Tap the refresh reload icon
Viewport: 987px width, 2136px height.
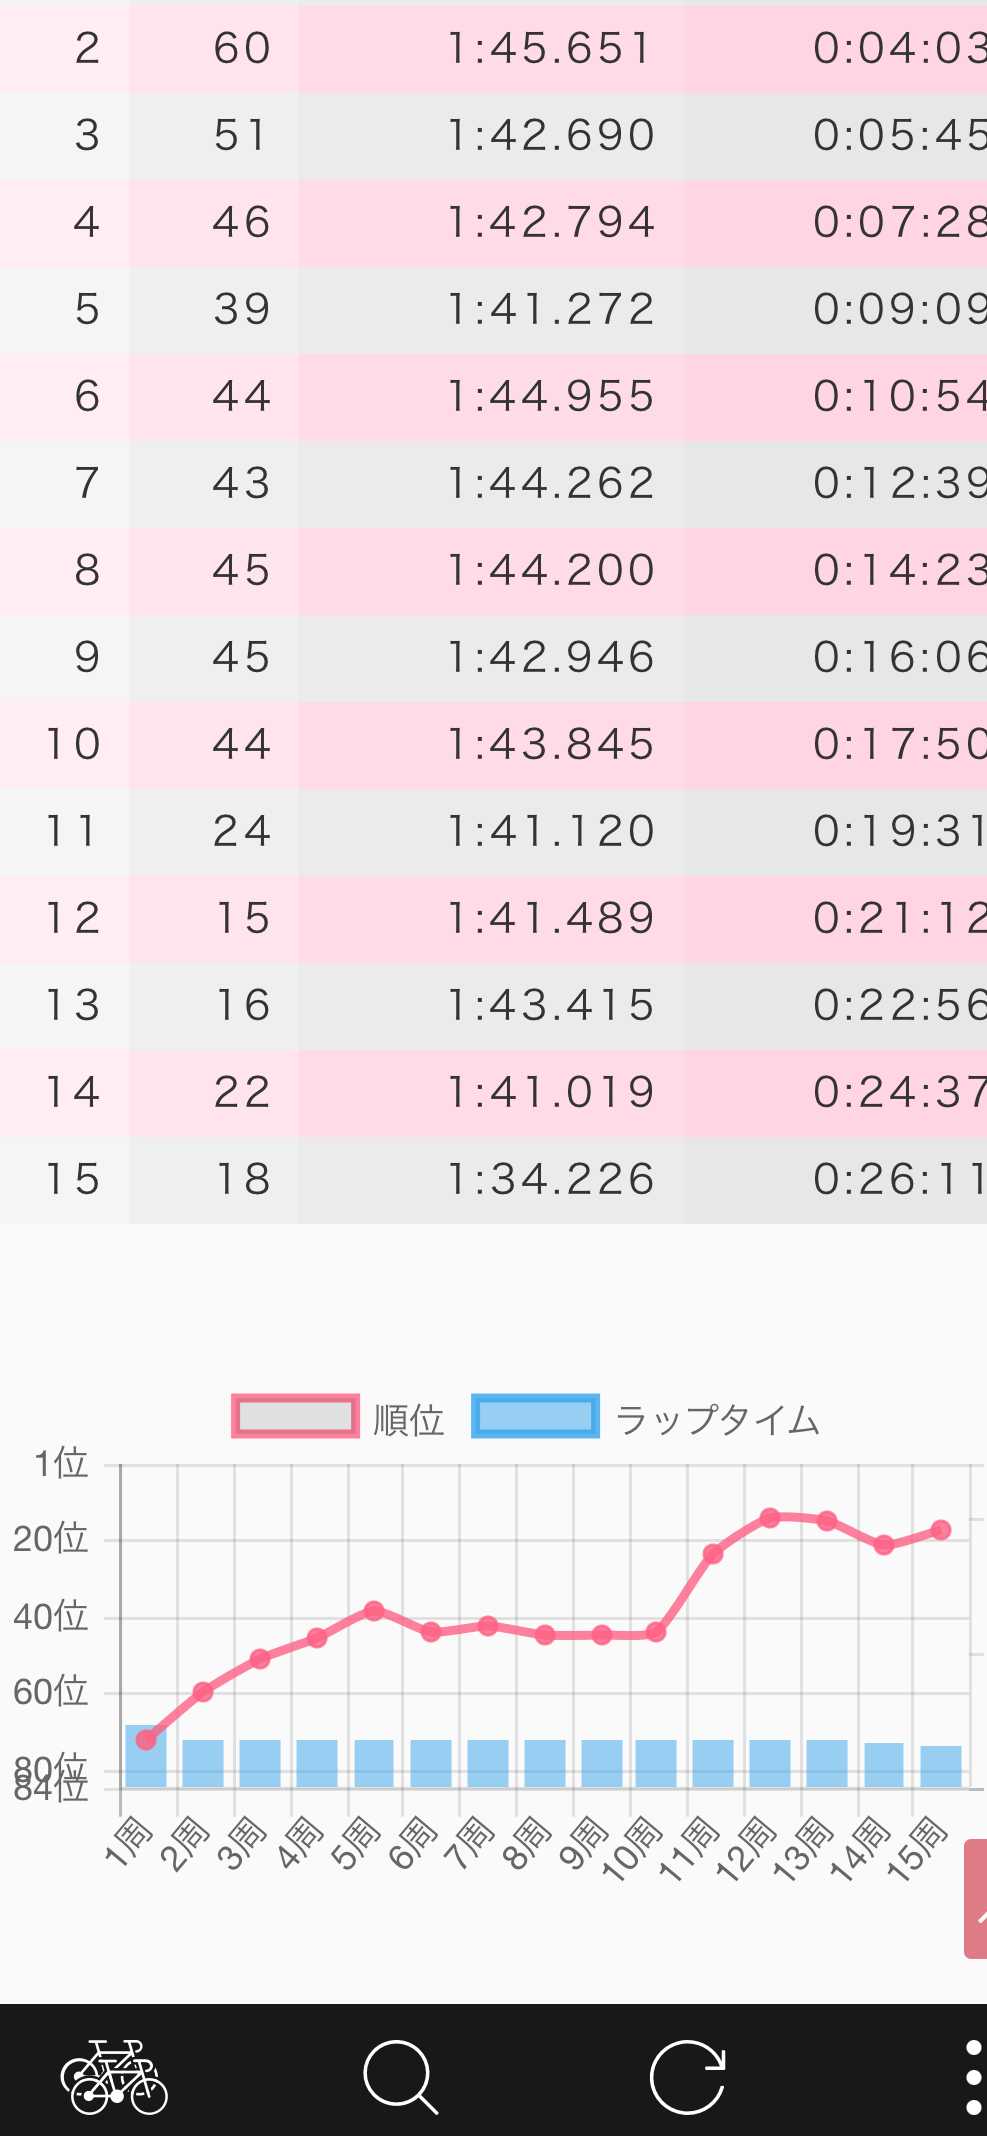tap(687, 2077)
